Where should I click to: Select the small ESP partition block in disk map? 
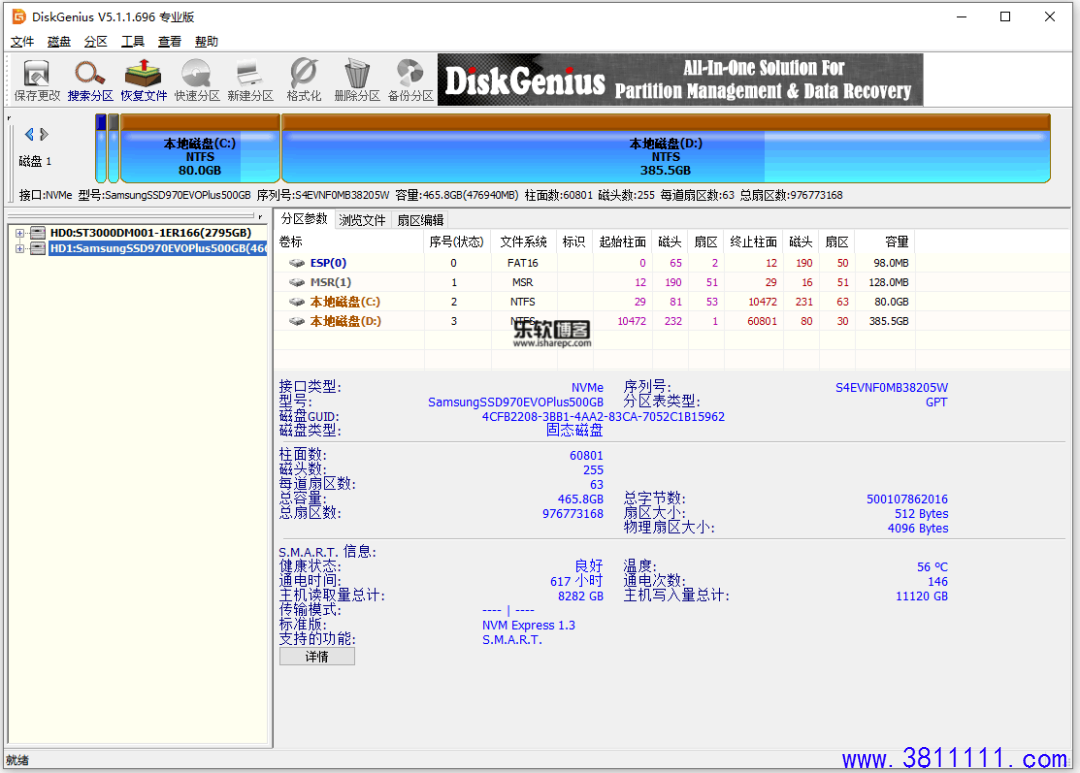coord(101,149)
